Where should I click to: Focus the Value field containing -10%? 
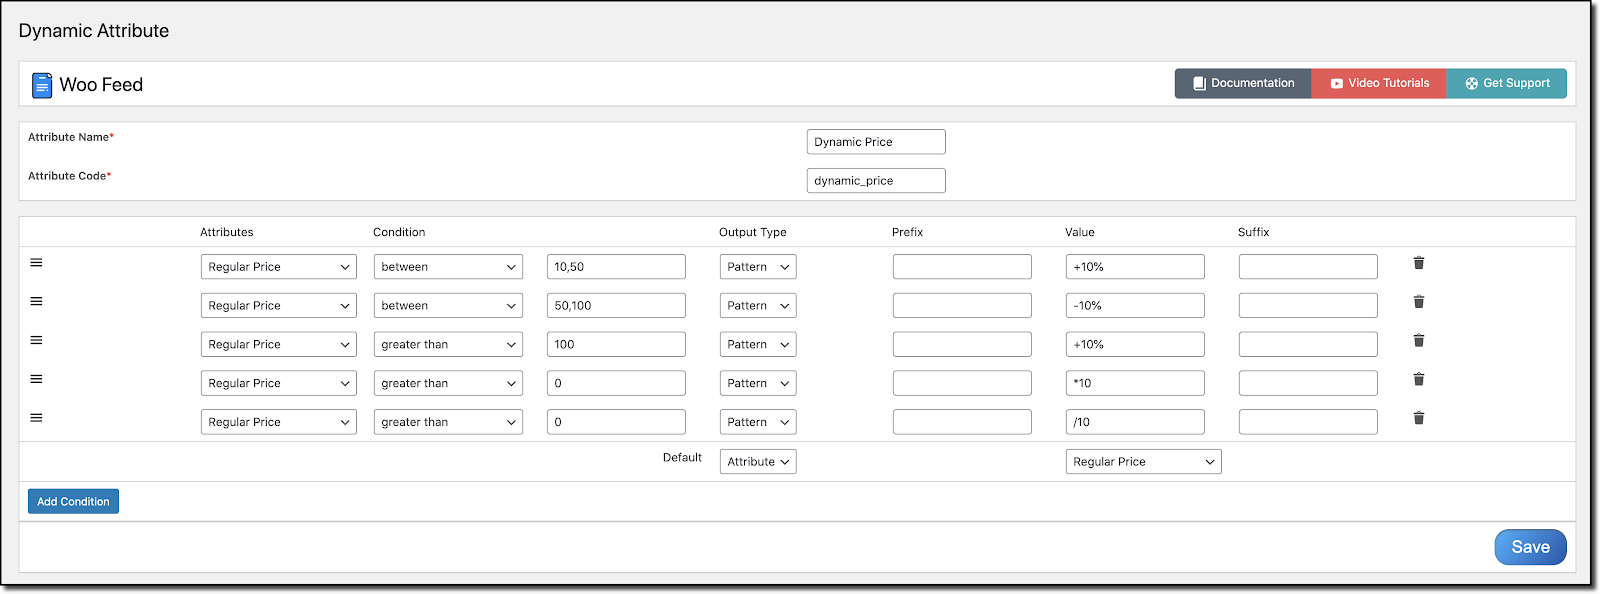coord(1135,306)
